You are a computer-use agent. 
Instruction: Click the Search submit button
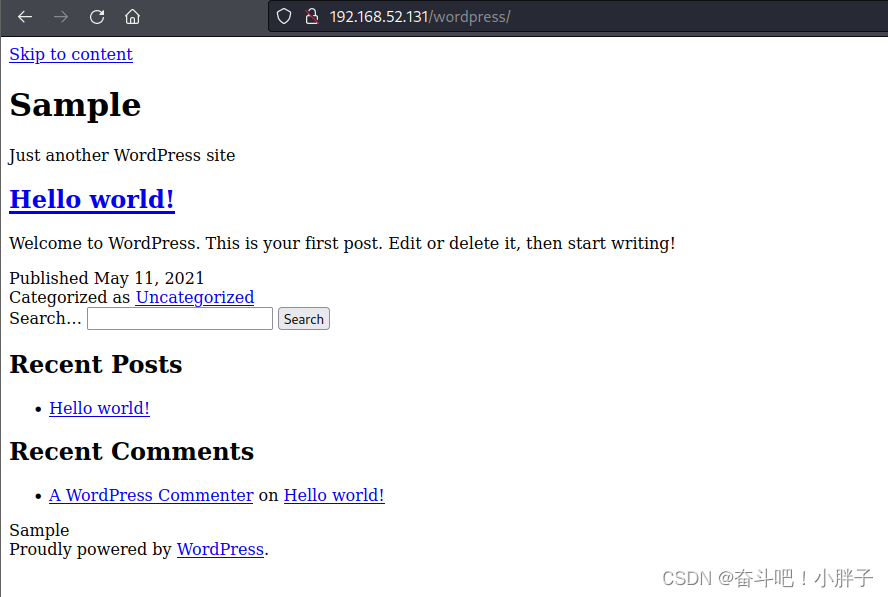pyautogui.click(x=304, y=319)
